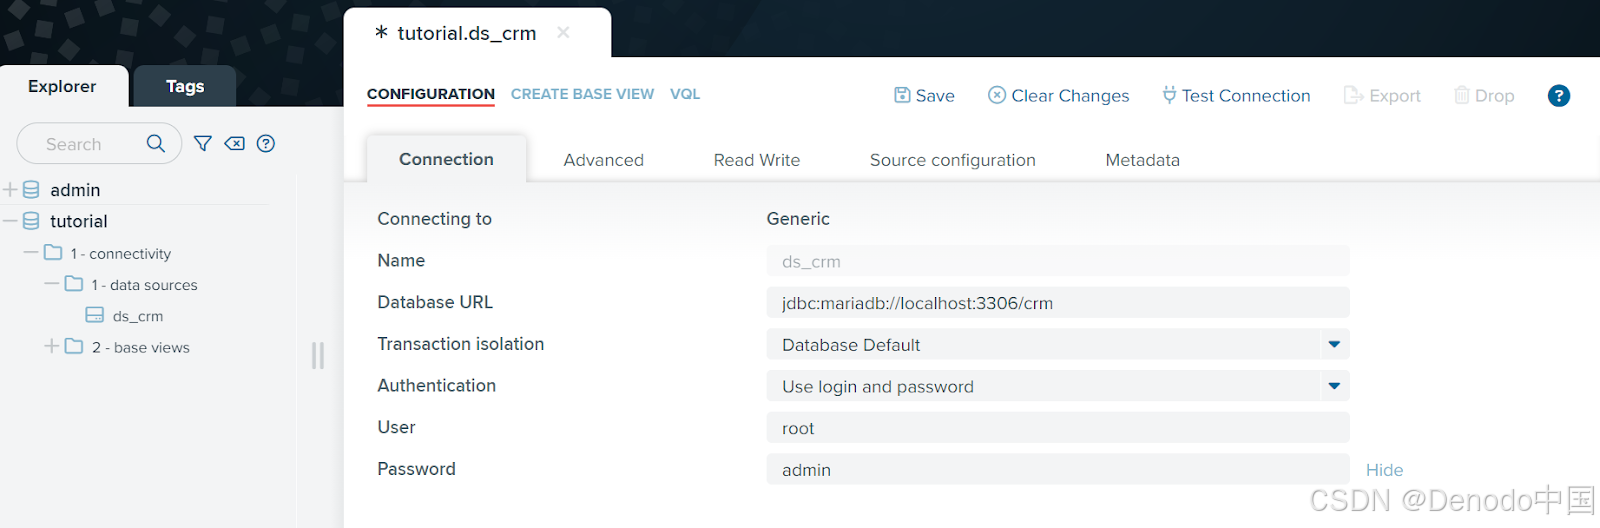The height and width of the screenshot is (528, 1600).
Task: Select the 'ds_crm' tree item label
Action: [x=138, y=316]
